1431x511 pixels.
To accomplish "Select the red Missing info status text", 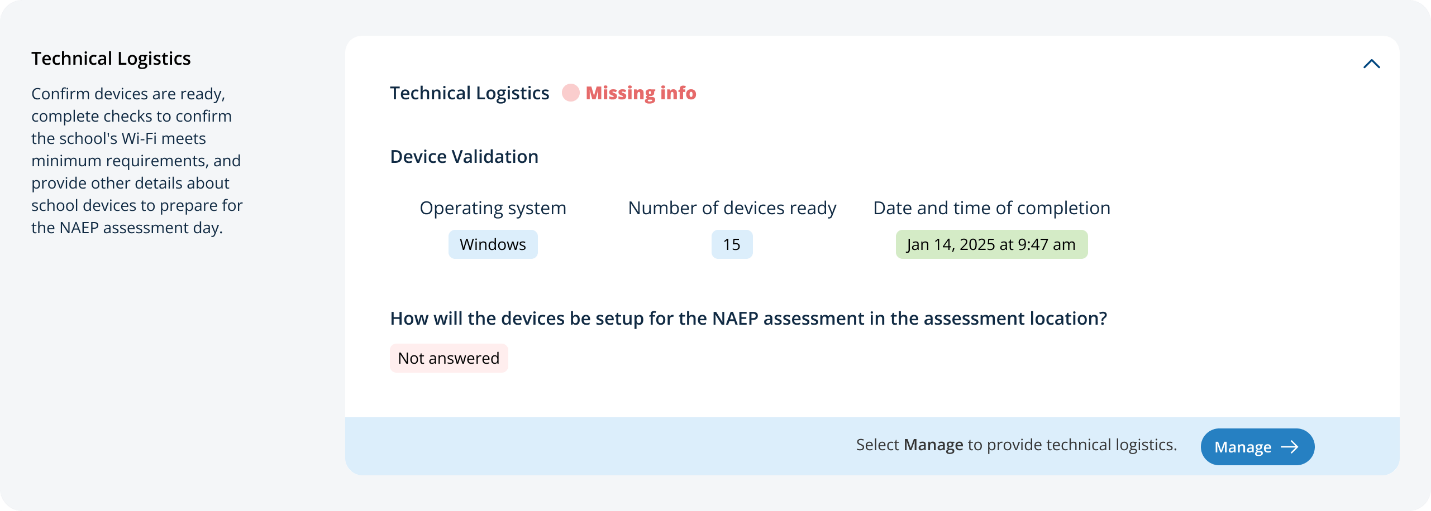I will click(x=640, y=93).
